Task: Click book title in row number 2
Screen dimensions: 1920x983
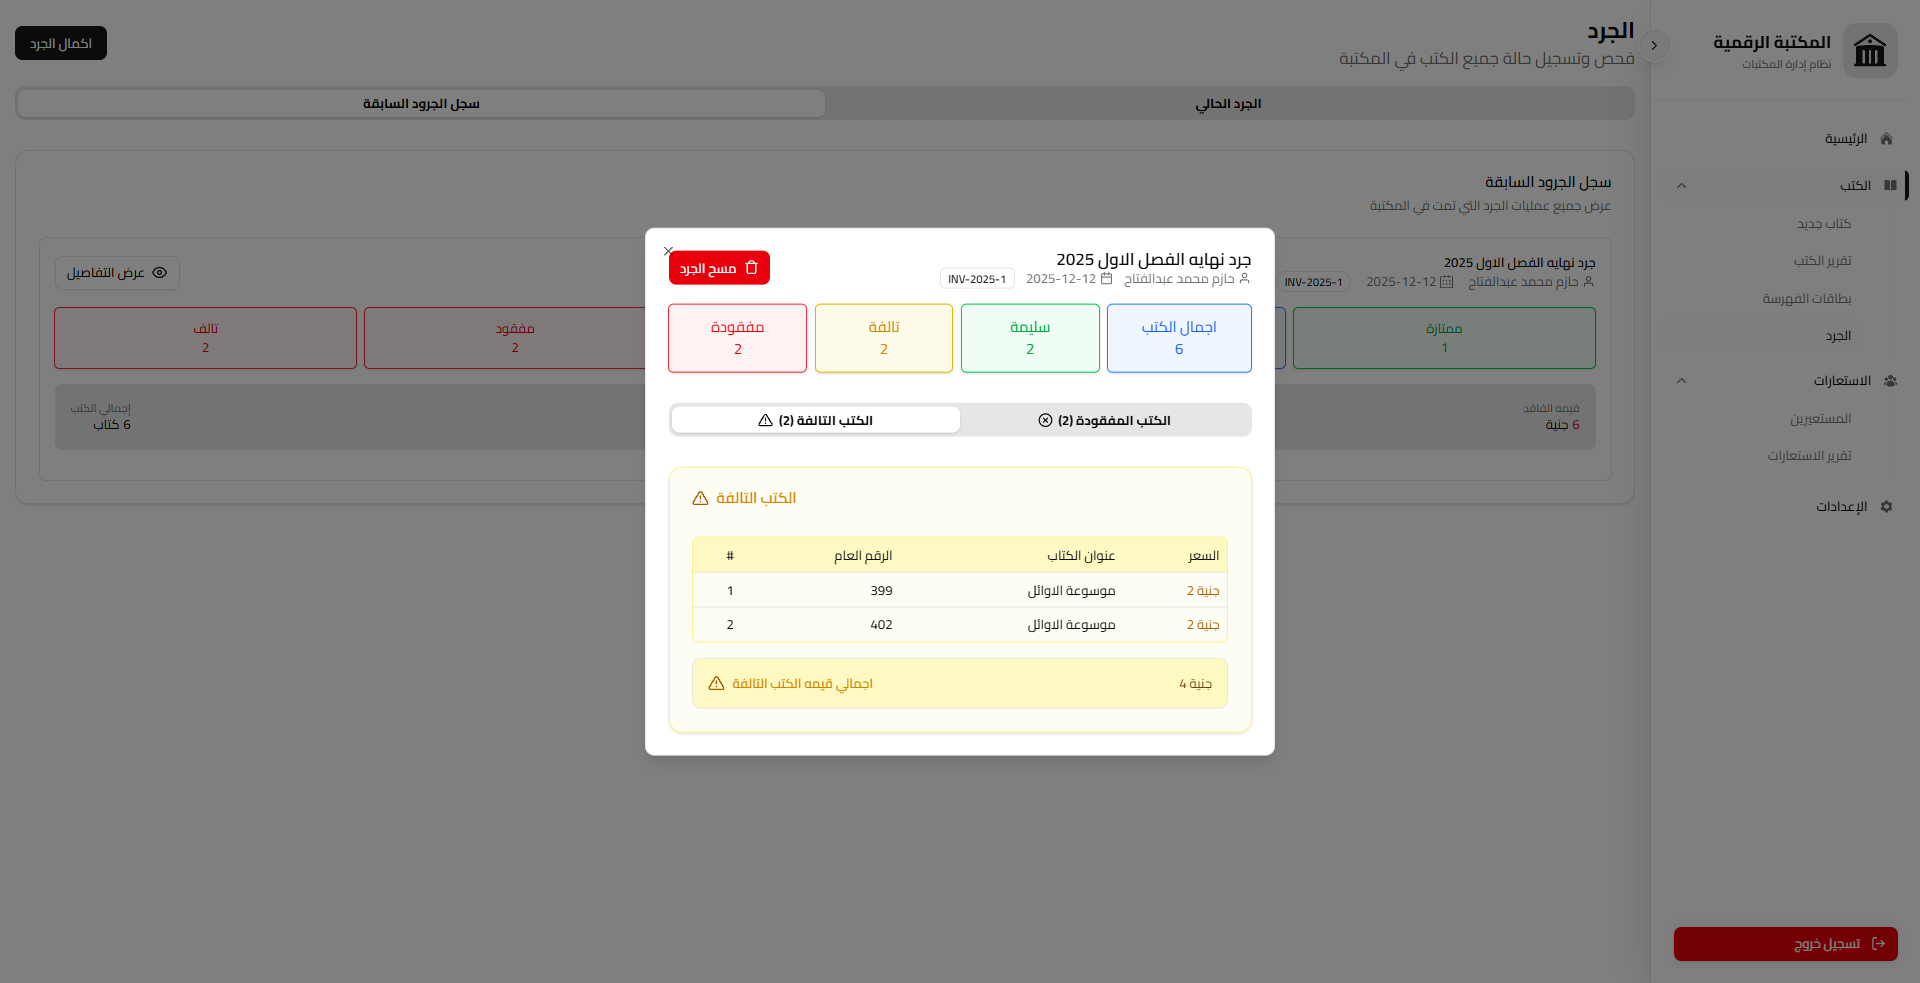Action: [1071, 625]
